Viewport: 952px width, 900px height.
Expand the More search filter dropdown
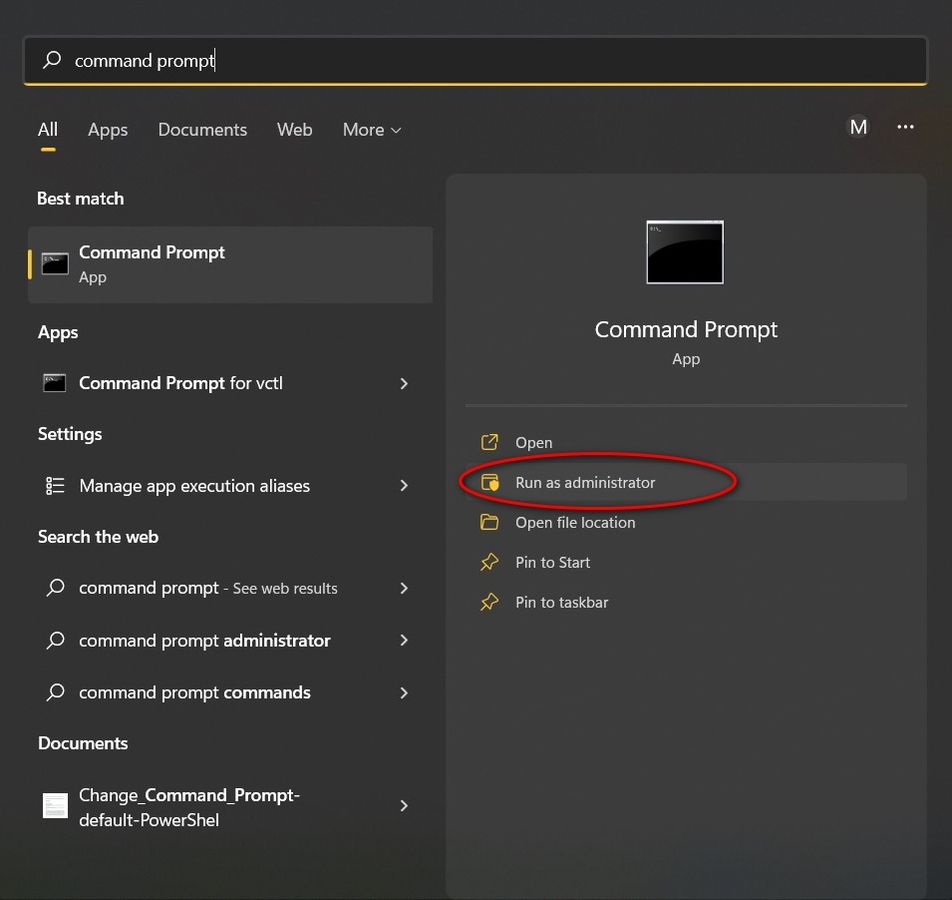click(371, 129)
